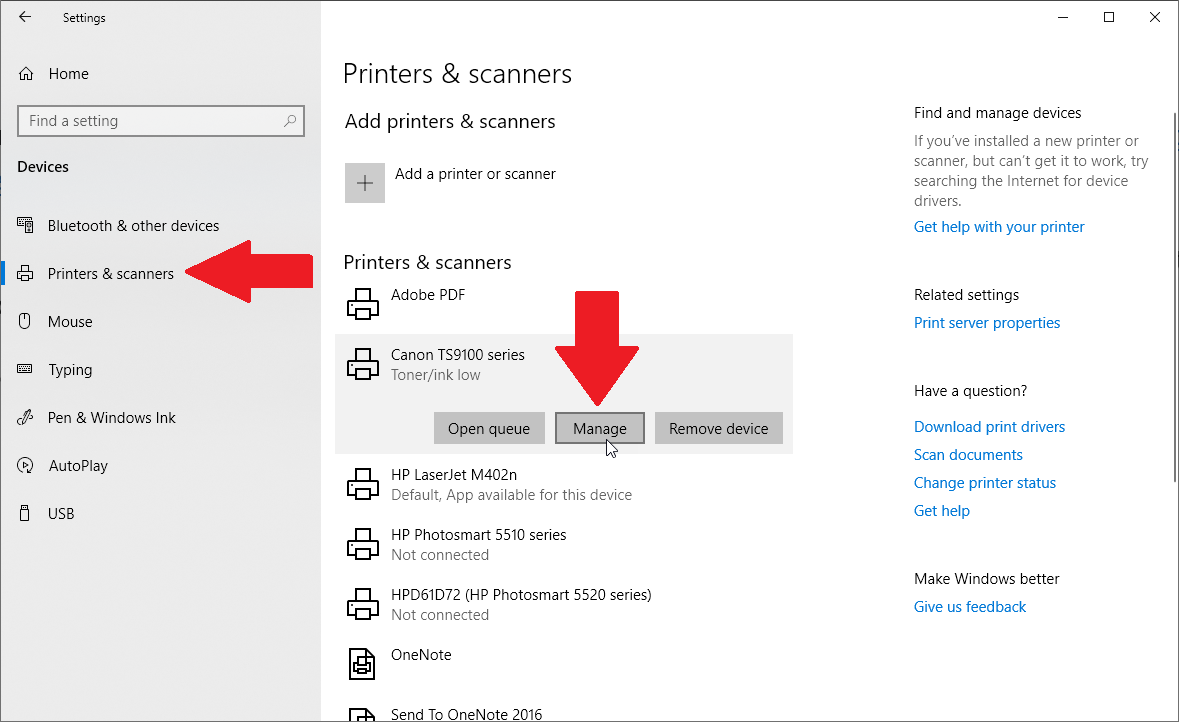Screen dimensions: 1179x722
Task: Select the Typing keyboard icon
Action: tap(25, 369)
